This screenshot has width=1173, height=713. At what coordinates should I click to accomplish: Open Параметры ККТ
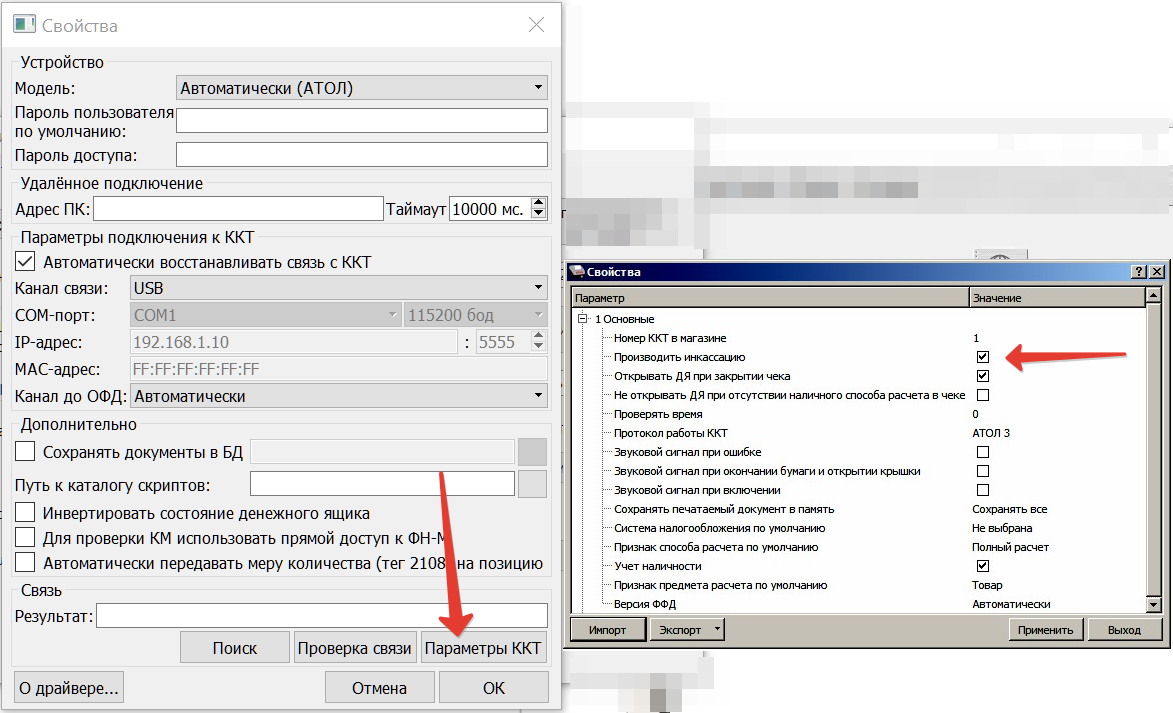(x=483, y=648)
